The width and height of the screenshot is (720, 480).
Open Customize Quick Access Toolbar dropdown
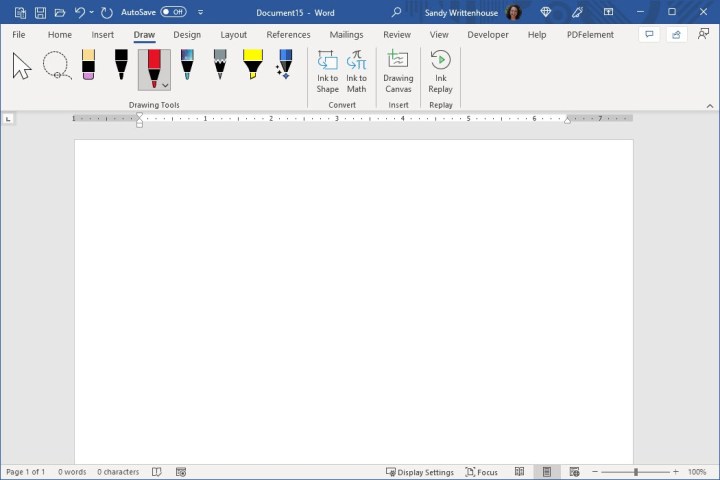pyautogui.click(x=201, y=12)
